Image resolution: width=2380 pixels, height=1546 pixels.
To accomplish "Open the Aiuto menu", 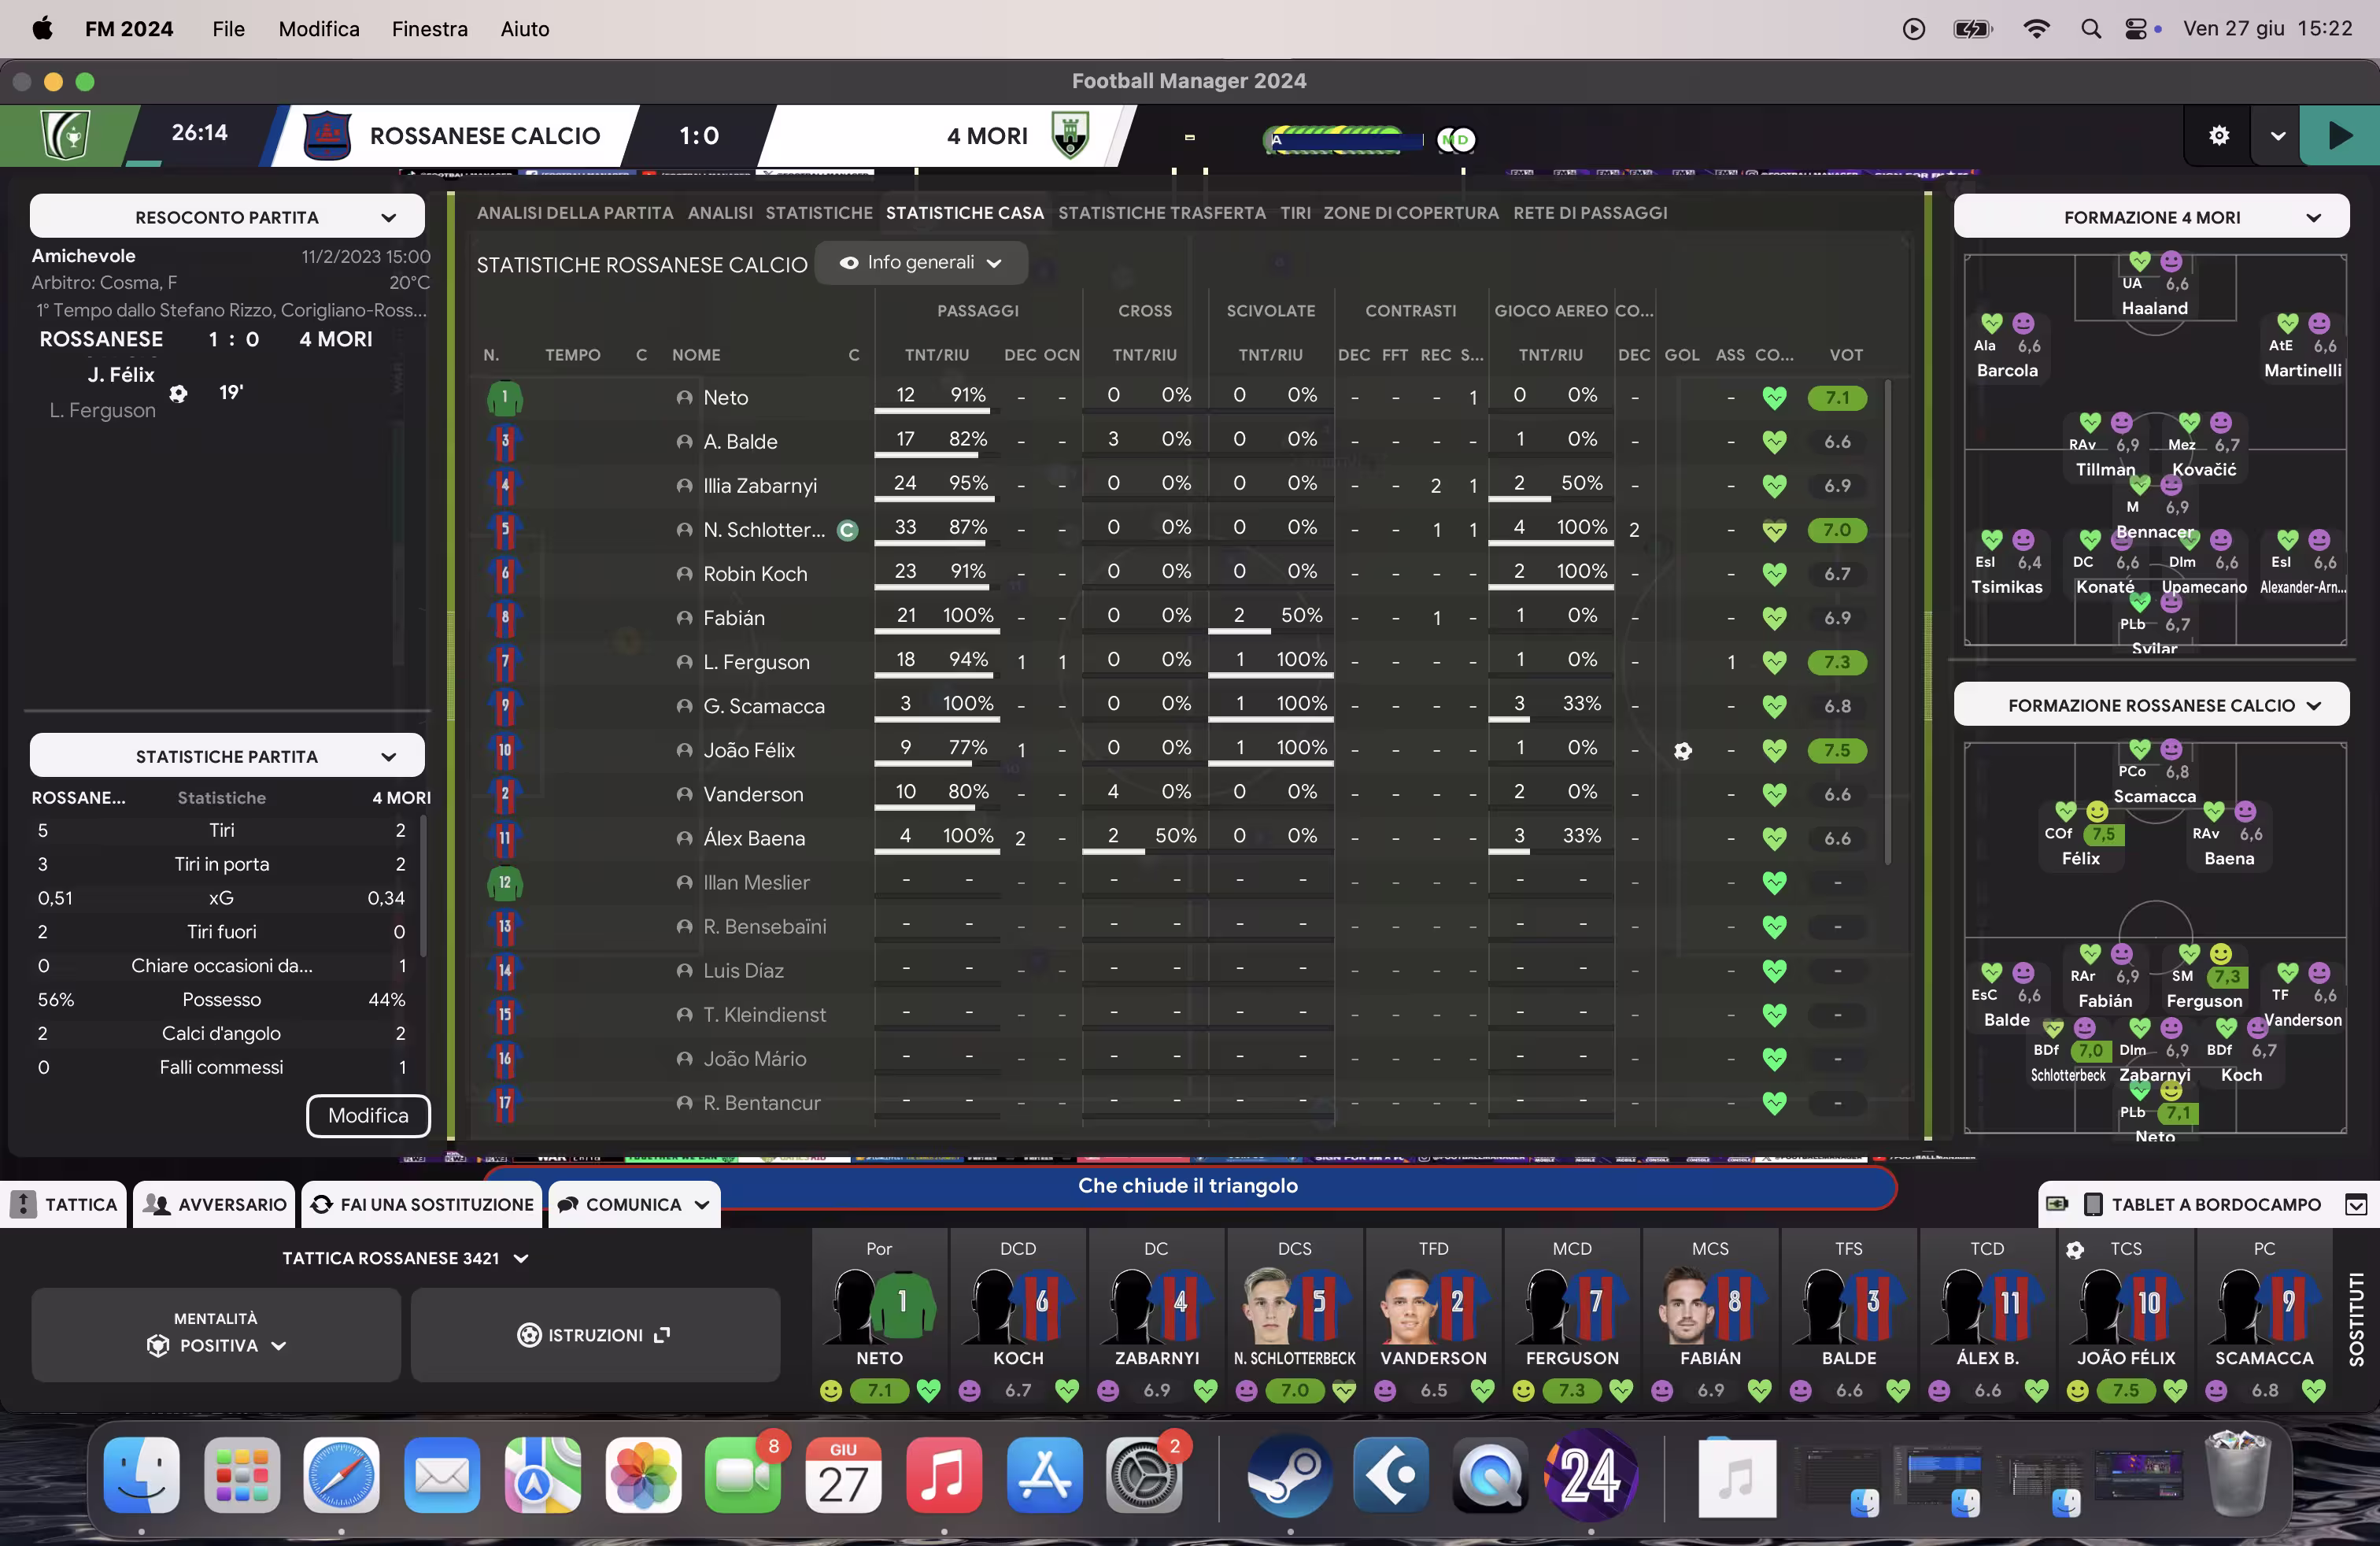I will coord(525,28).
